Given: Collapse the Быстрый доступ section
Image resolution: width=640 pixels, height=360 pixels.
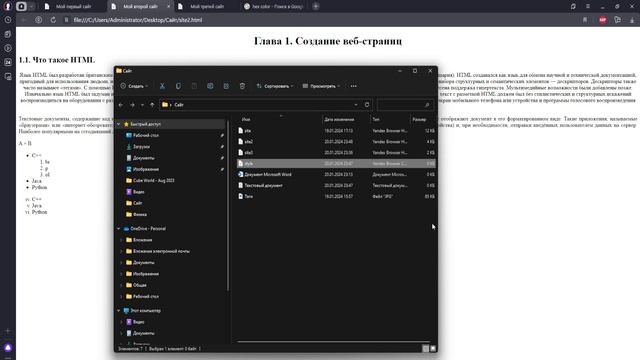Looking at the screenshot, I should pyautogui.click(x=119, y=124).
